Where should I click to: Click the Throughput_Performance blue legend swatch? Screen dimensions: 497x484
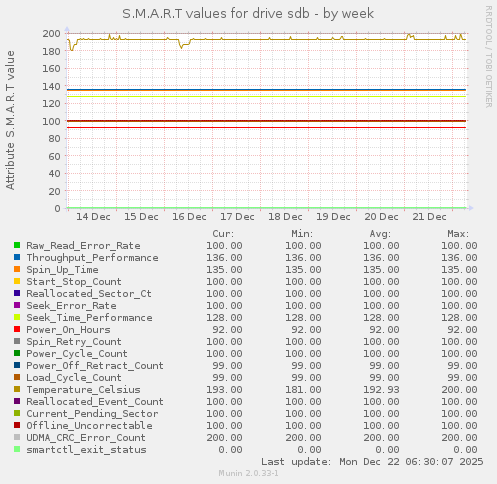[17, 257]
